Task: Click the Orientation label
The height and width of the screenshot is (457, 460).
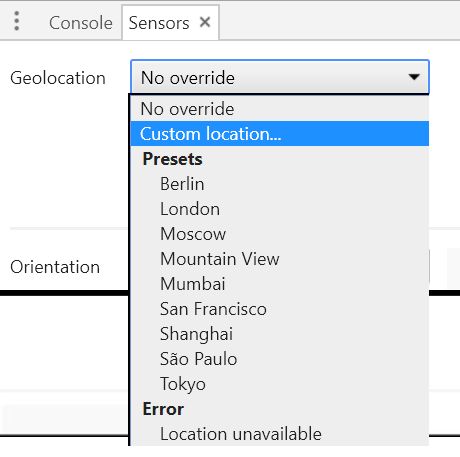Action: click(x=55, y=267)
